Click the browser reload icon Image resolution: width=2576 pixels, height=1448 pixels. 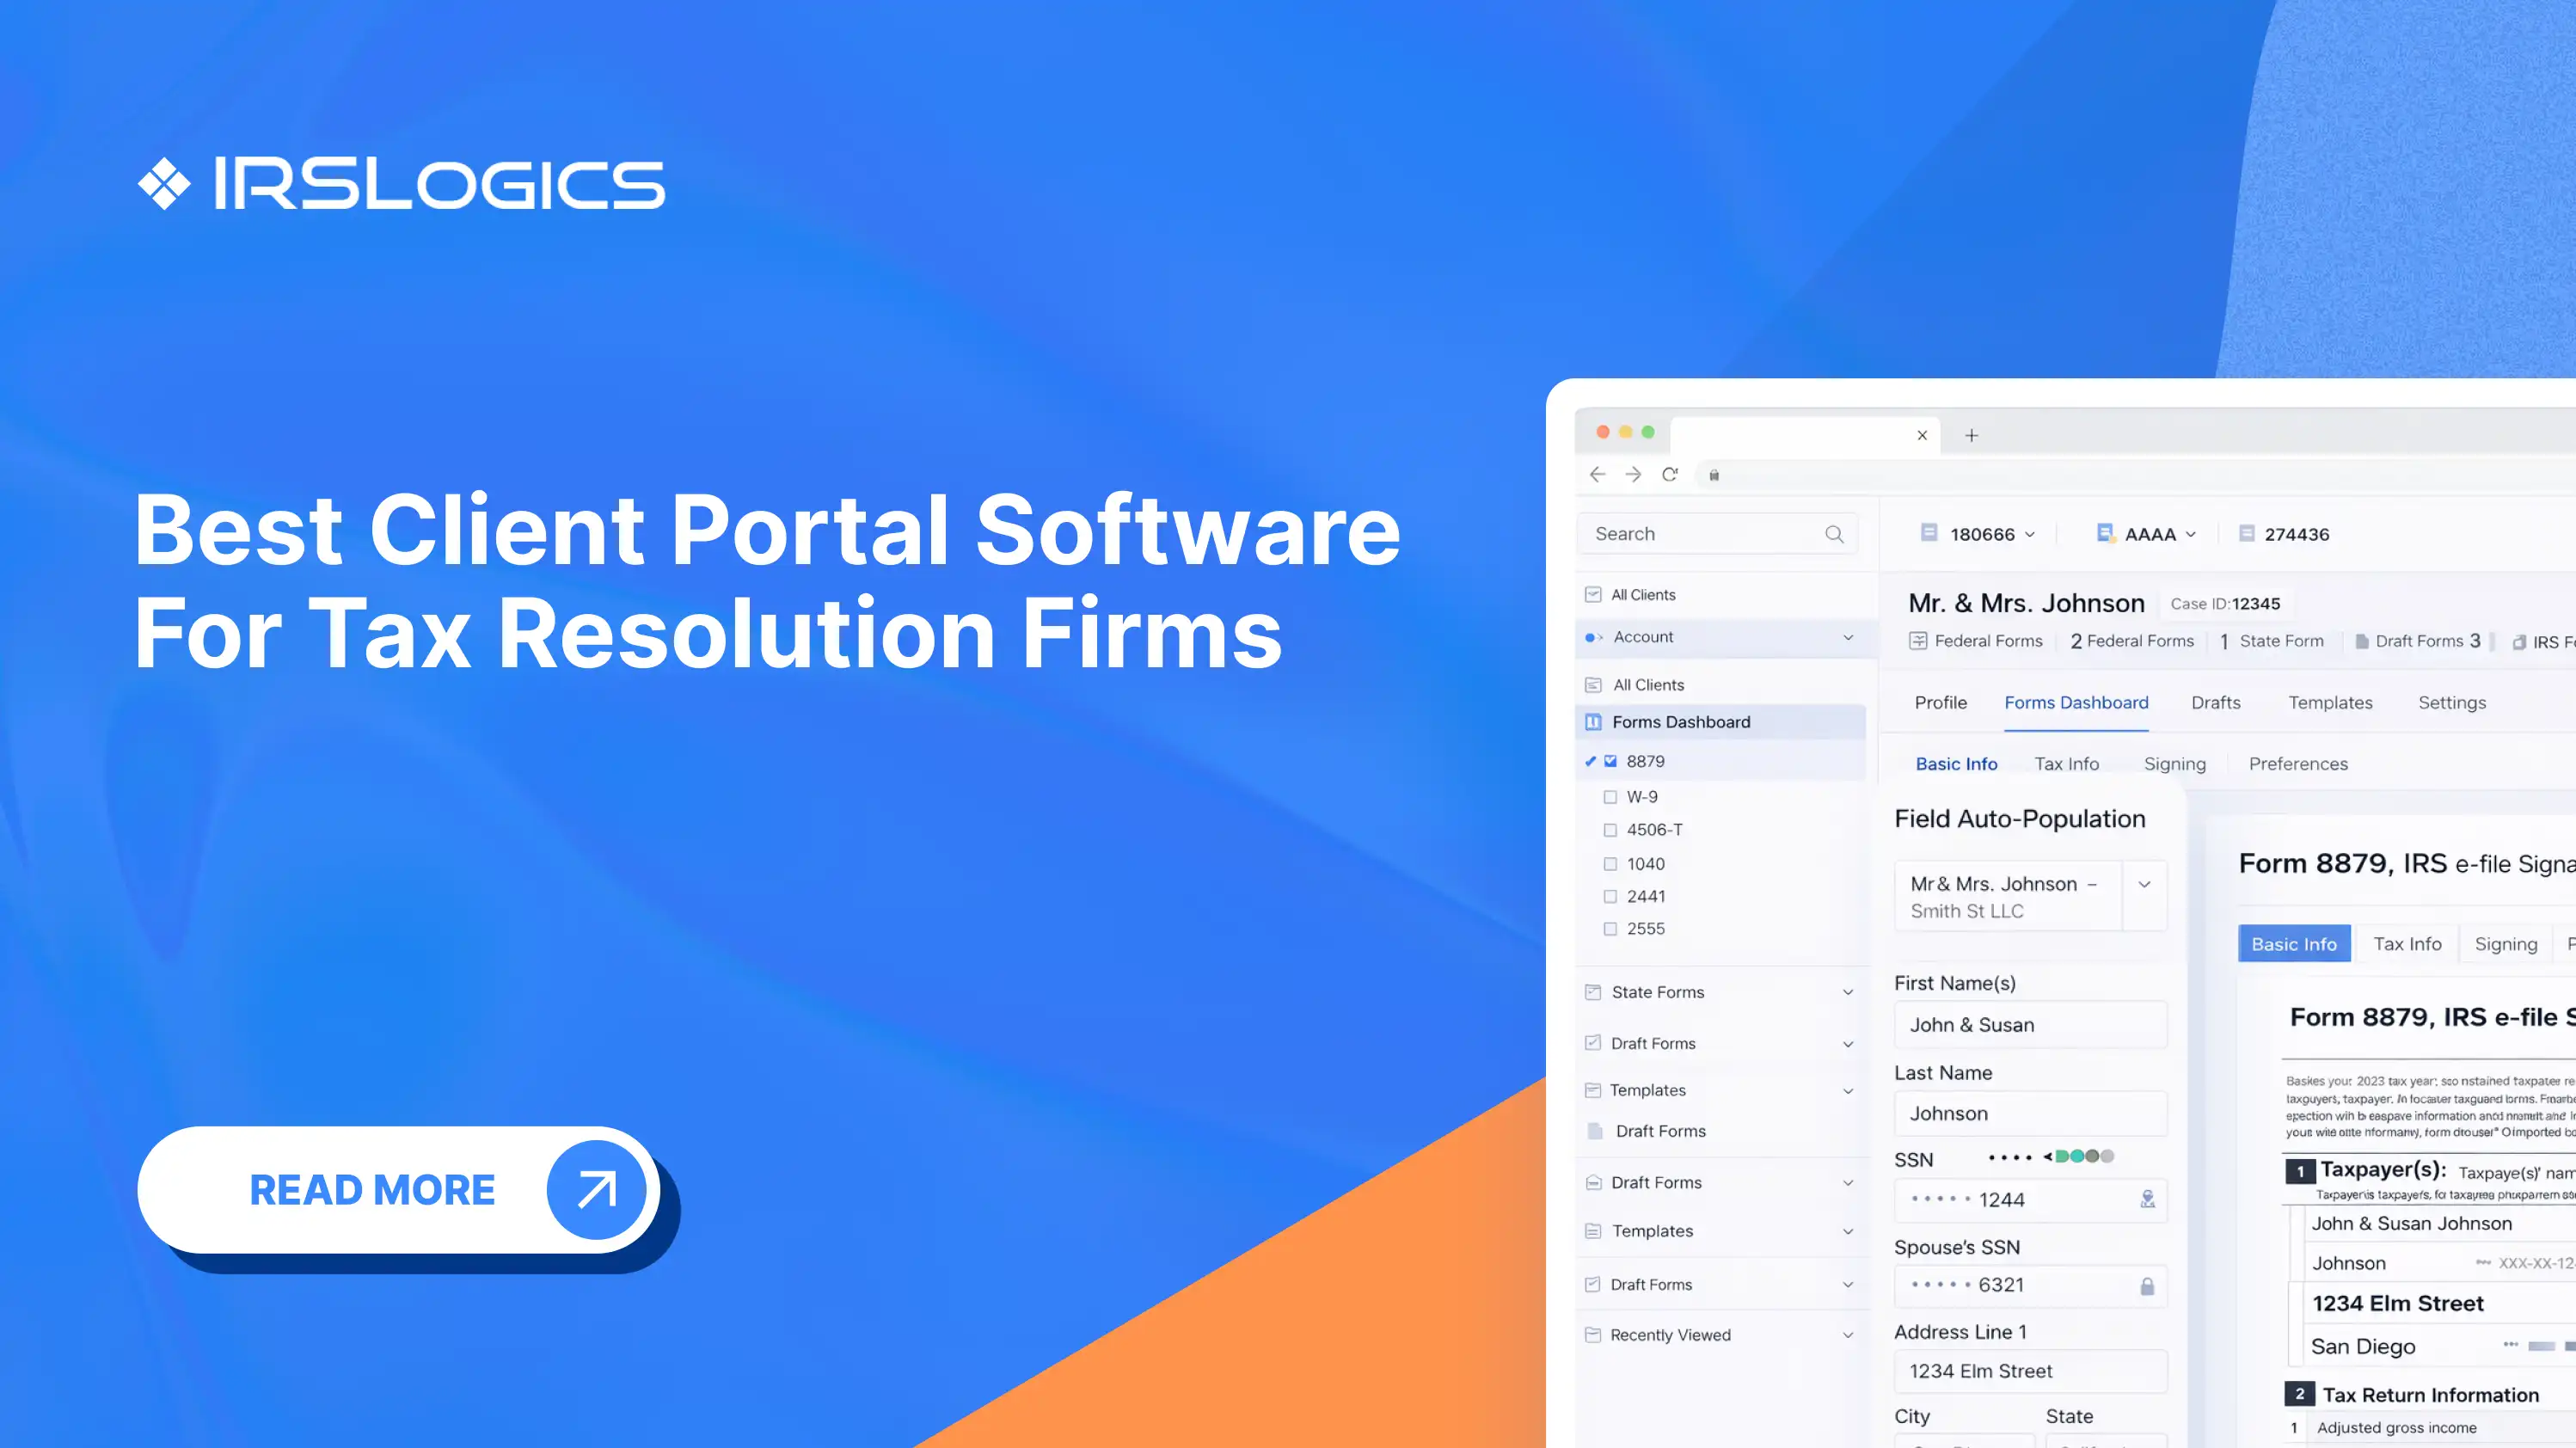[1669, 474]
